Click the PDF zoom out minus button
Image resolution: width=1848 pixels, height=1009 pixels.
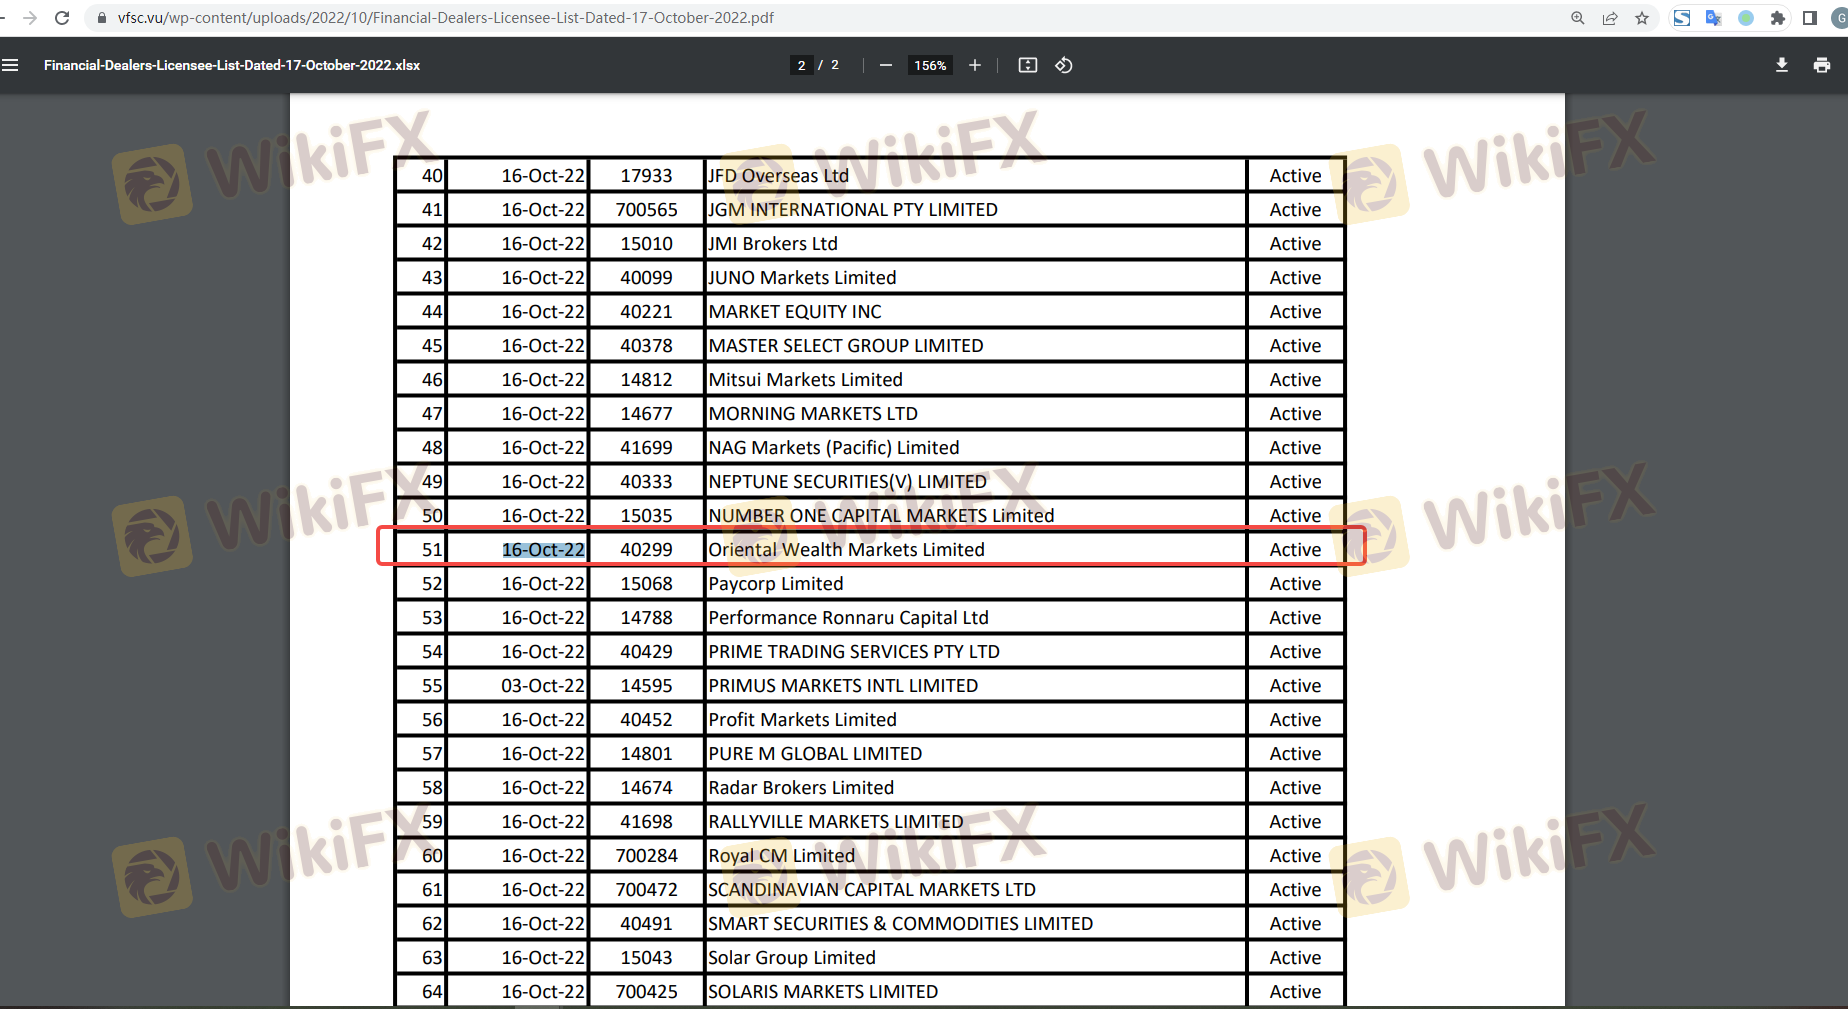(x=885, y=65)
